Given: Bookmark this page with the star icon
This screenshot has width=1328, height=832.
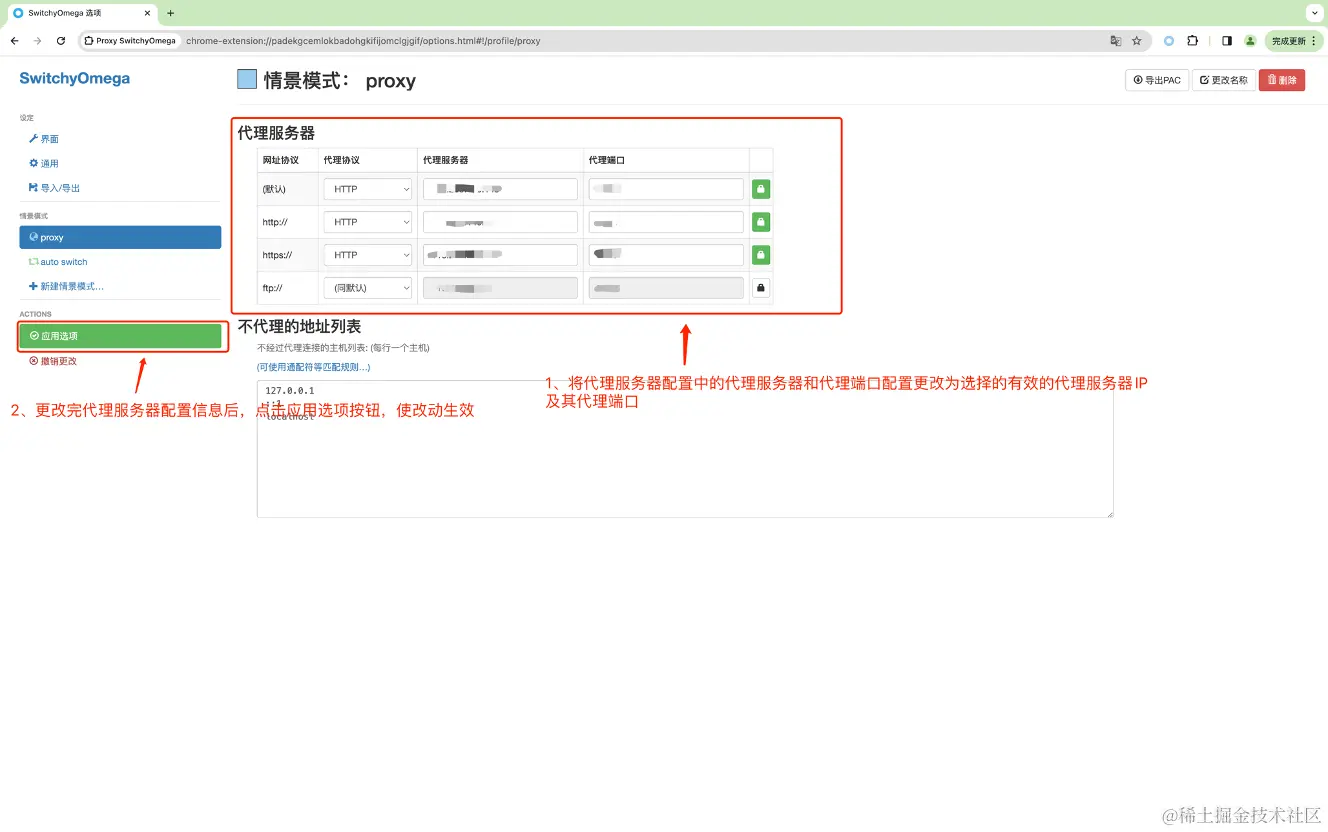Looking at the screenshot, I should [1137, 41].
